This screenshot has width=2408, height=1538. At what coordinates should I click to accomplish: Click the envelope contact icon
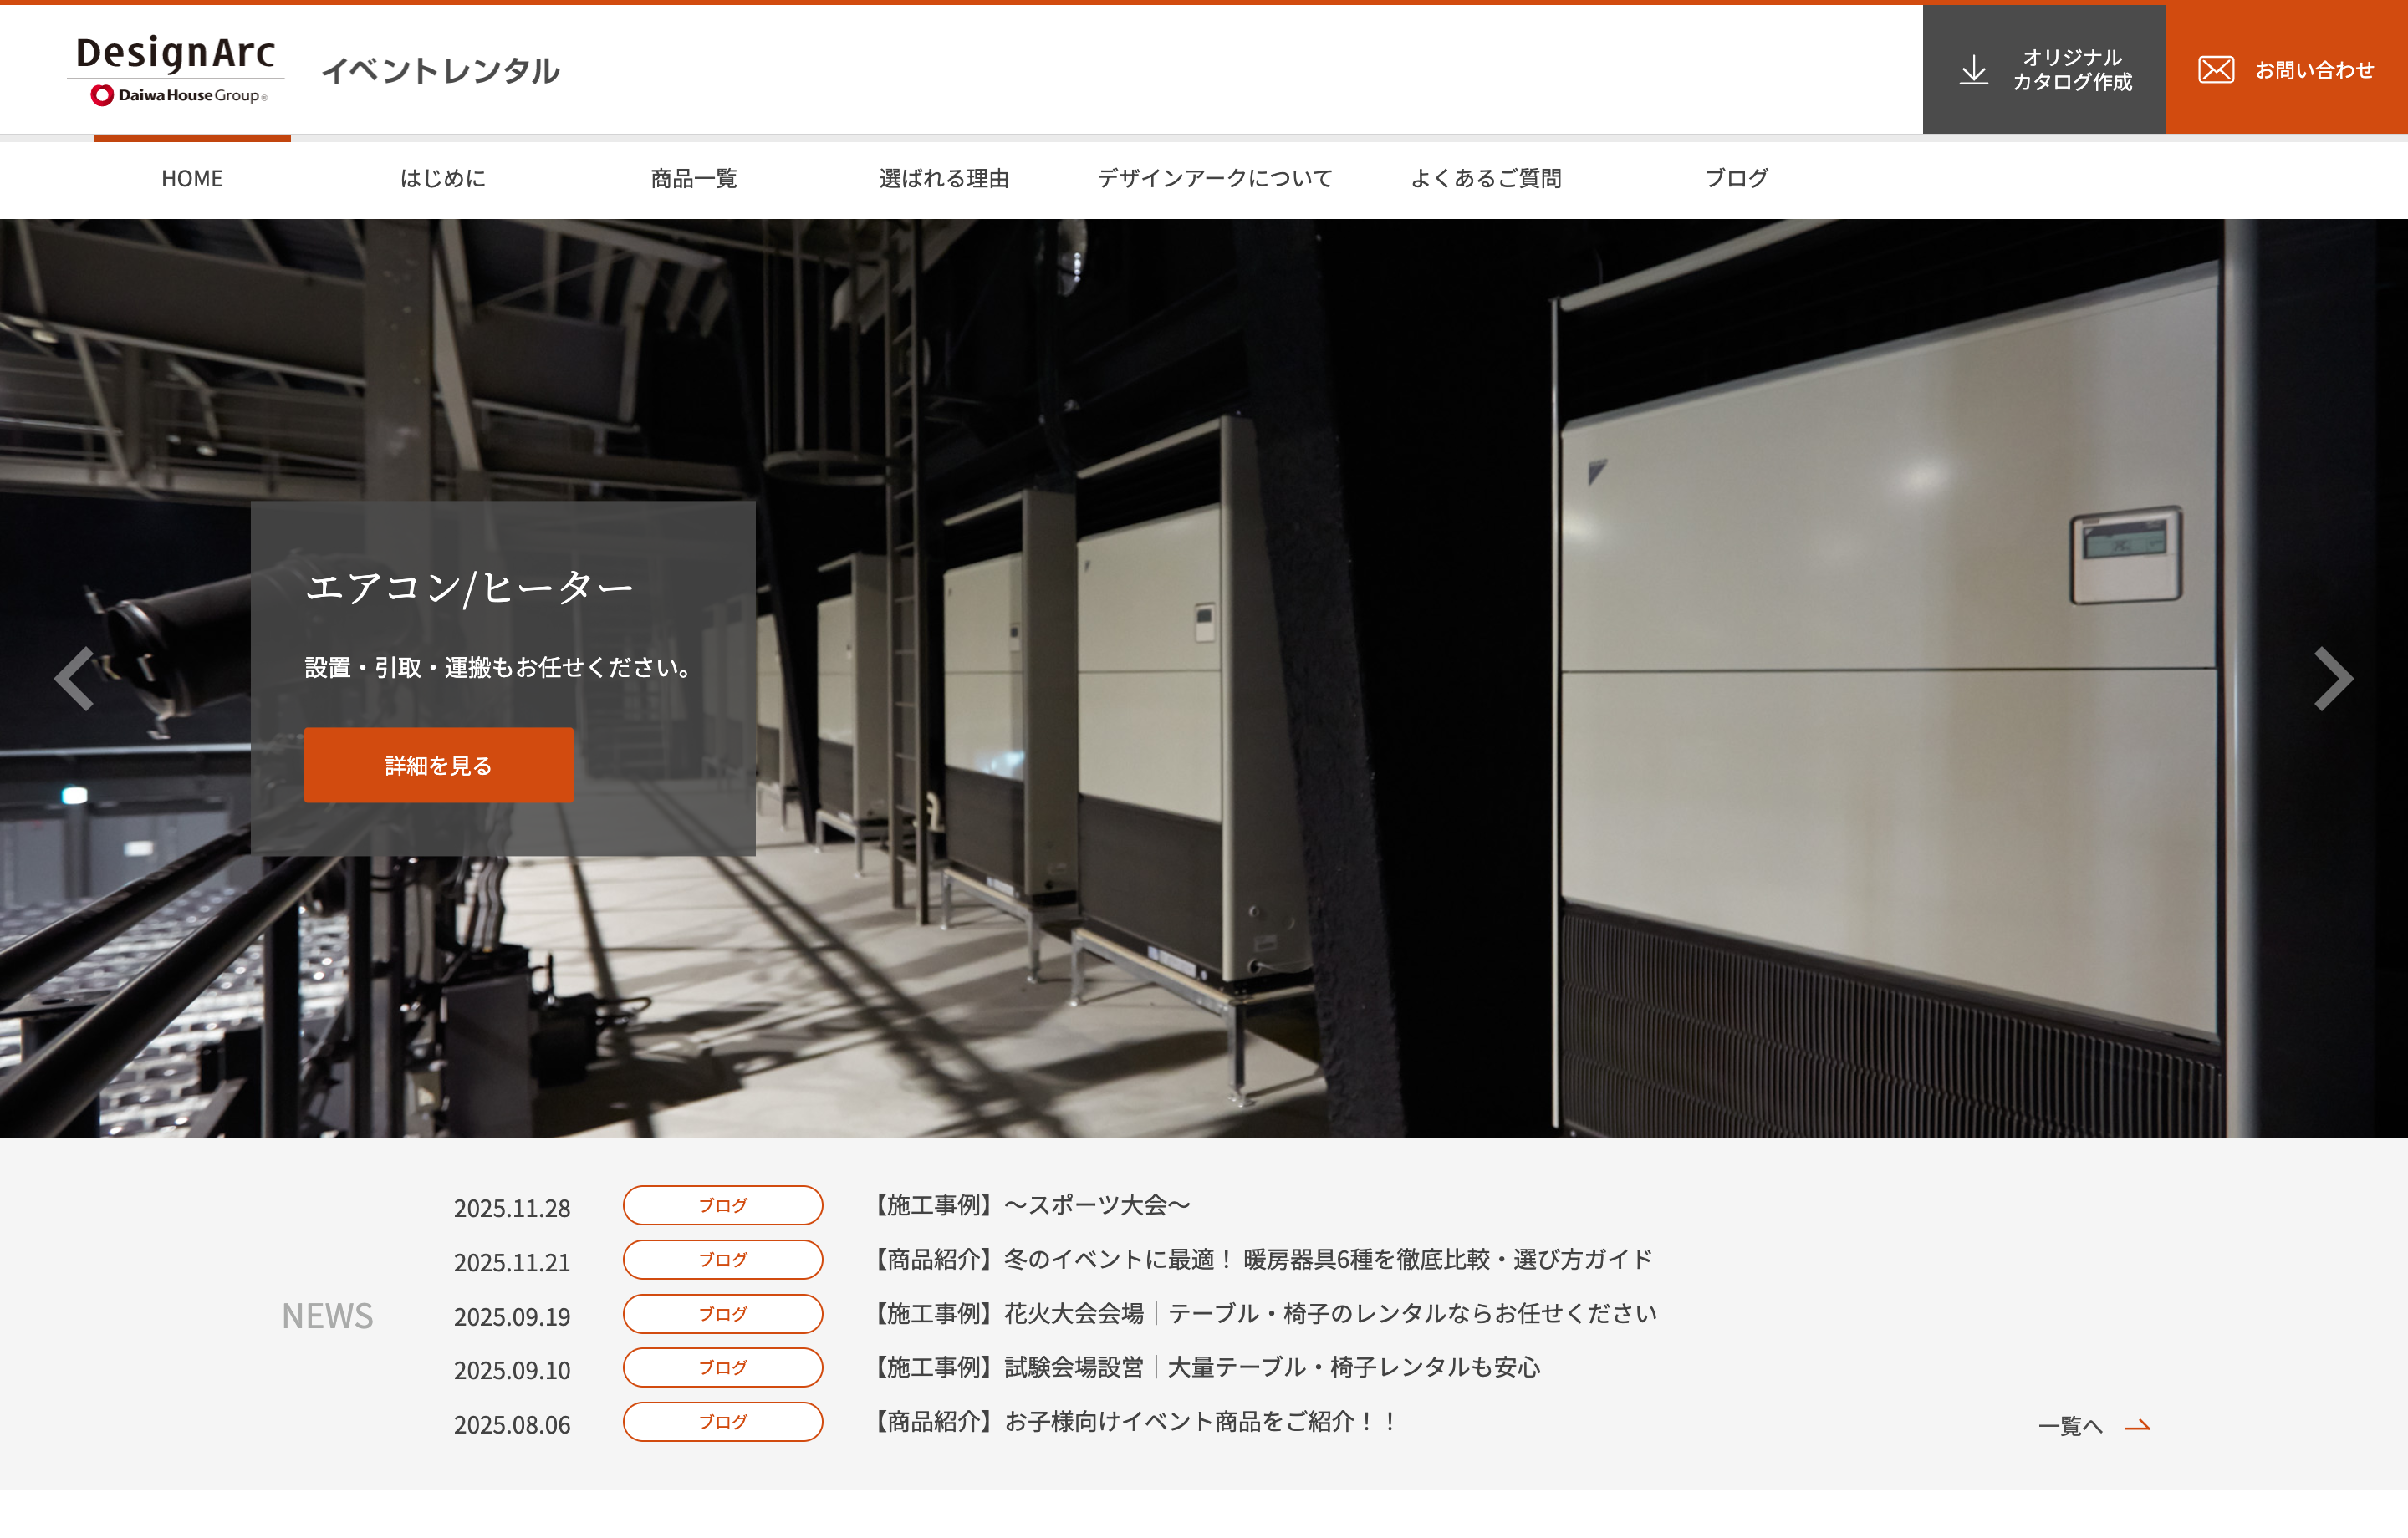pos(2215,70)
